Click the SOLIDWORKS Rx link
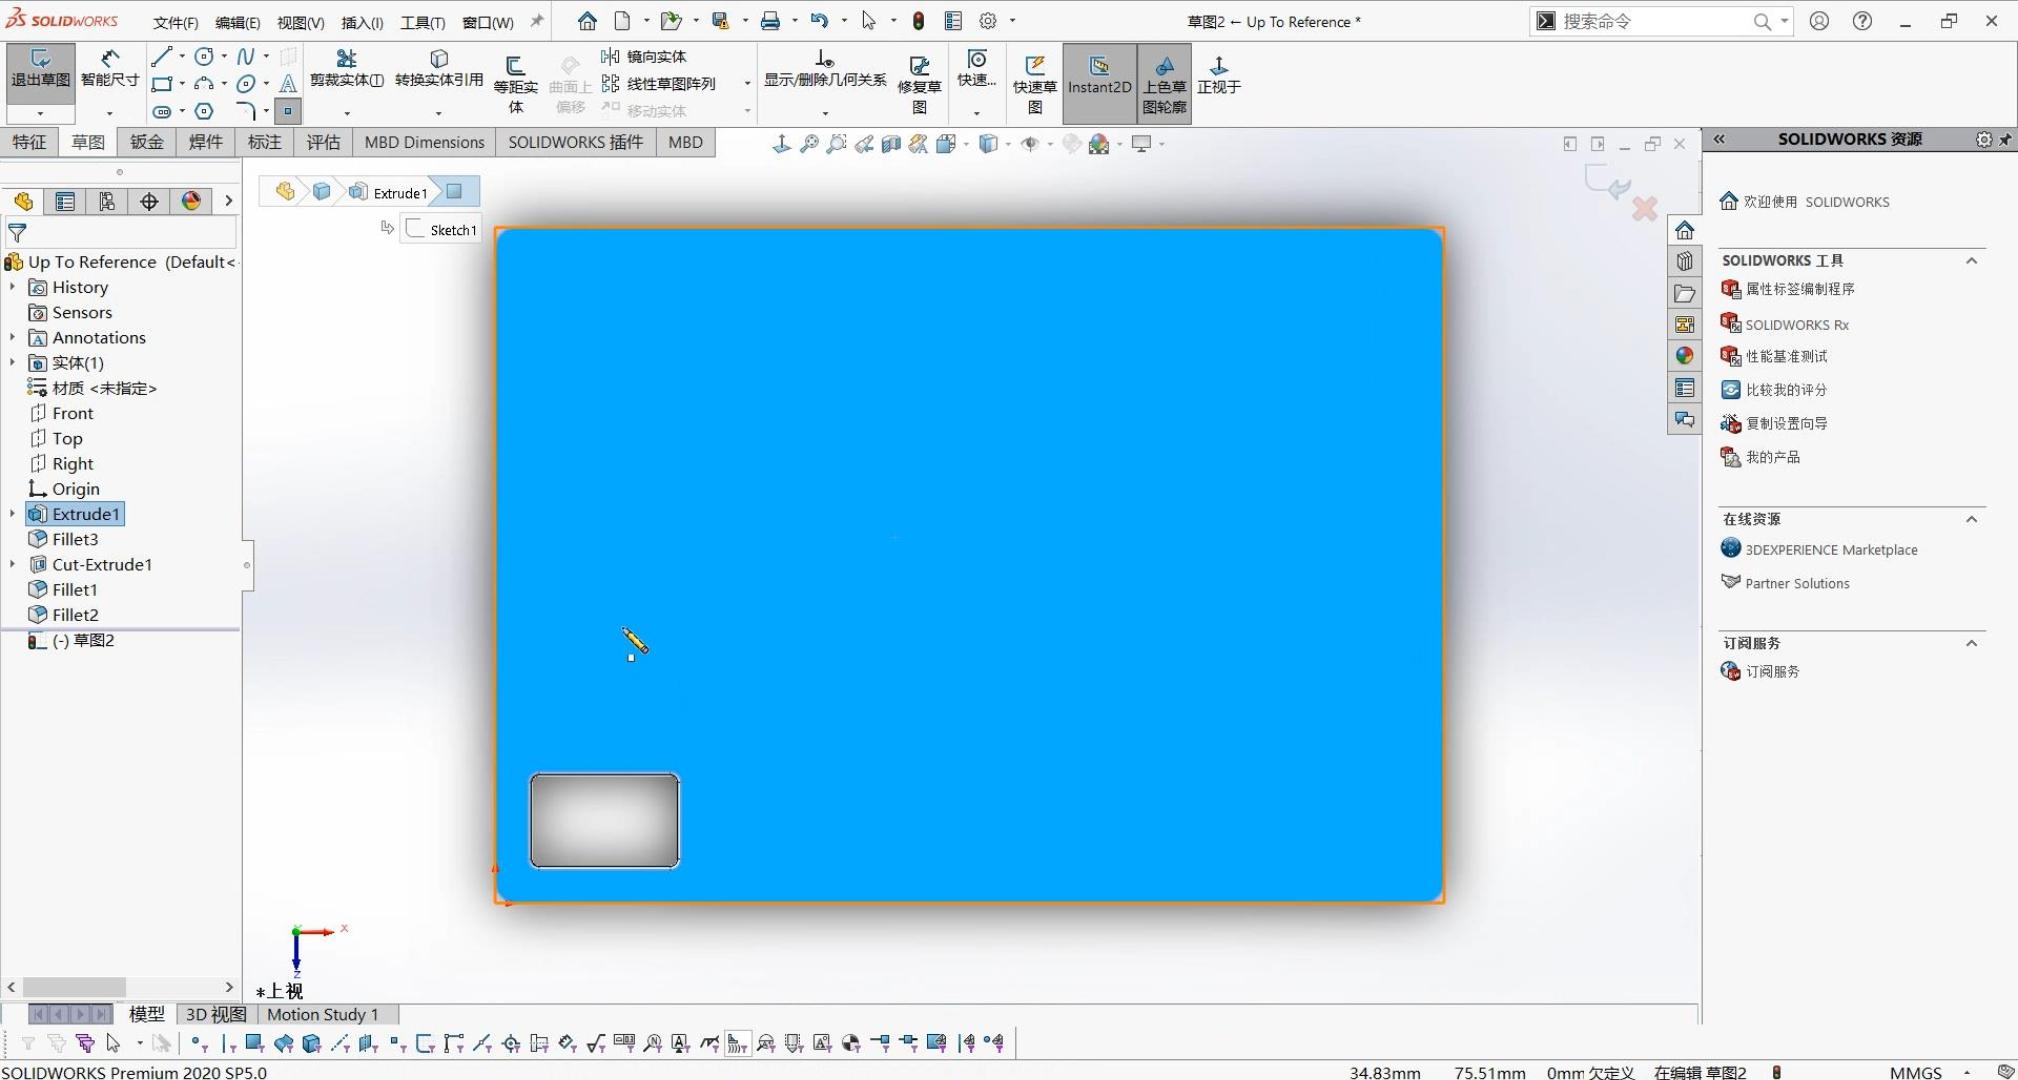2018x1080 pixels. (x=1796, y=325)
